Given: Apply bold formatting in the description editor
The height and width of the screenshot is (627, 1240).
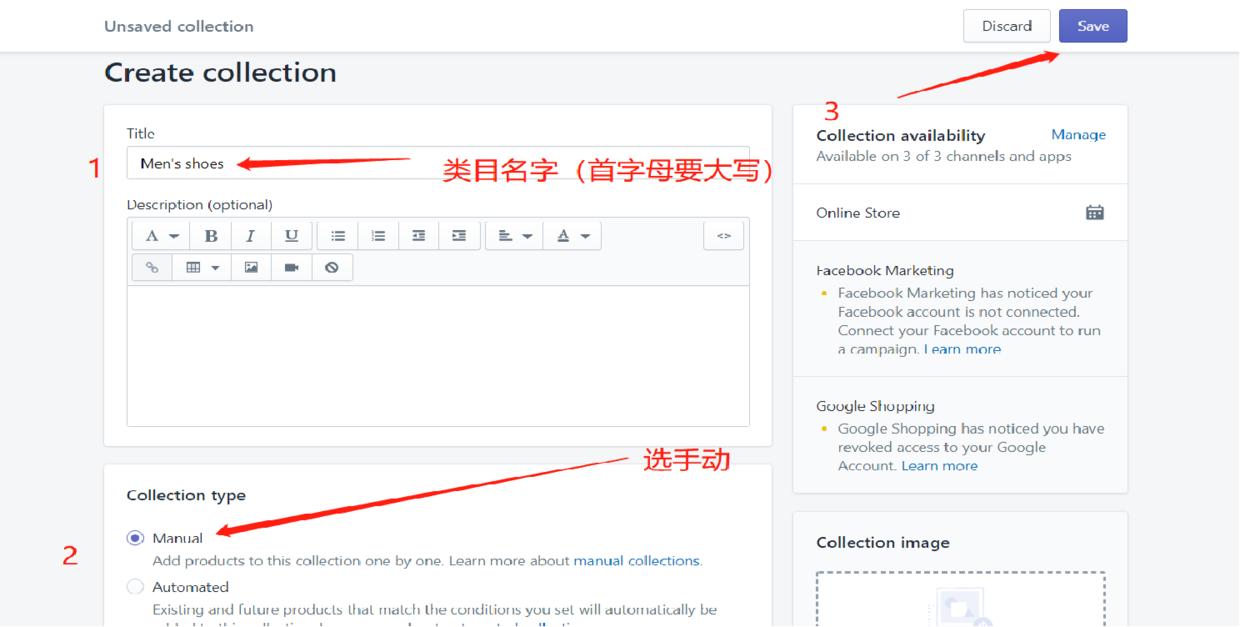Looking at the screenshot, I should (x=211, y=236).
